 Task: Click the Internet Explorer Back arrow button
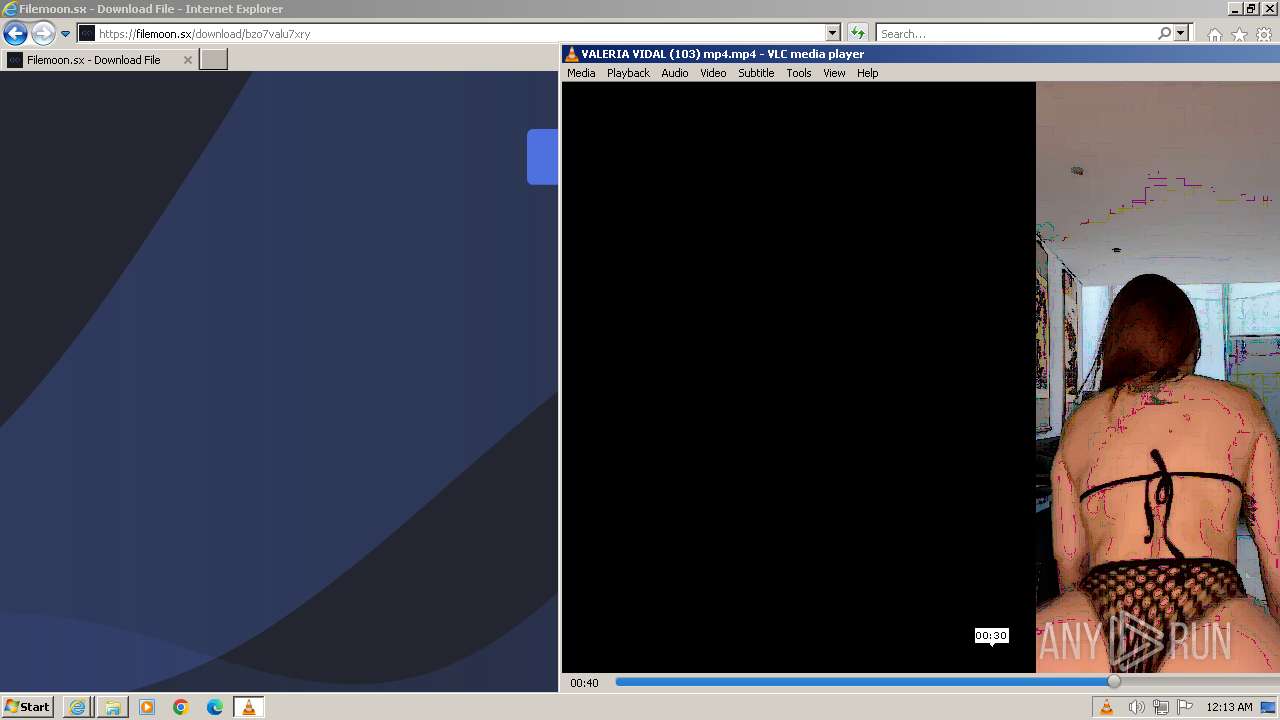coord(15,33)
